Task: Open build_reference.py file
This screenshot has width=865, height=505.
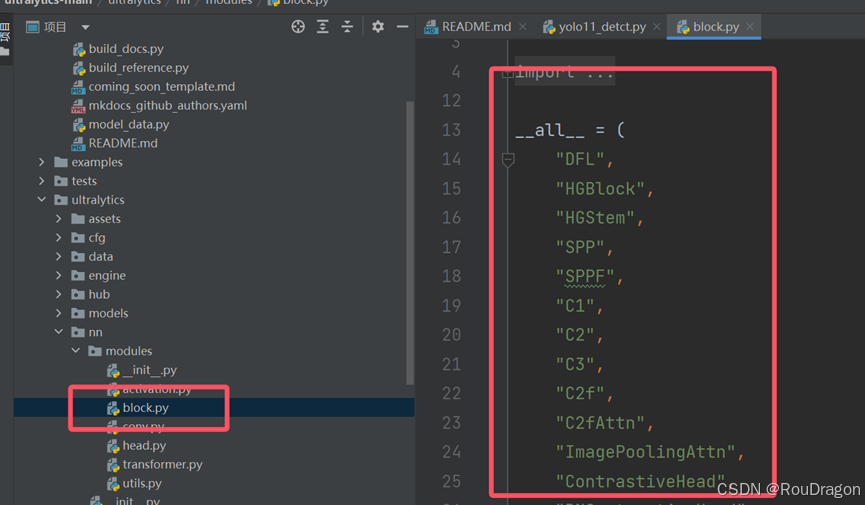Action: pos(138,68)
